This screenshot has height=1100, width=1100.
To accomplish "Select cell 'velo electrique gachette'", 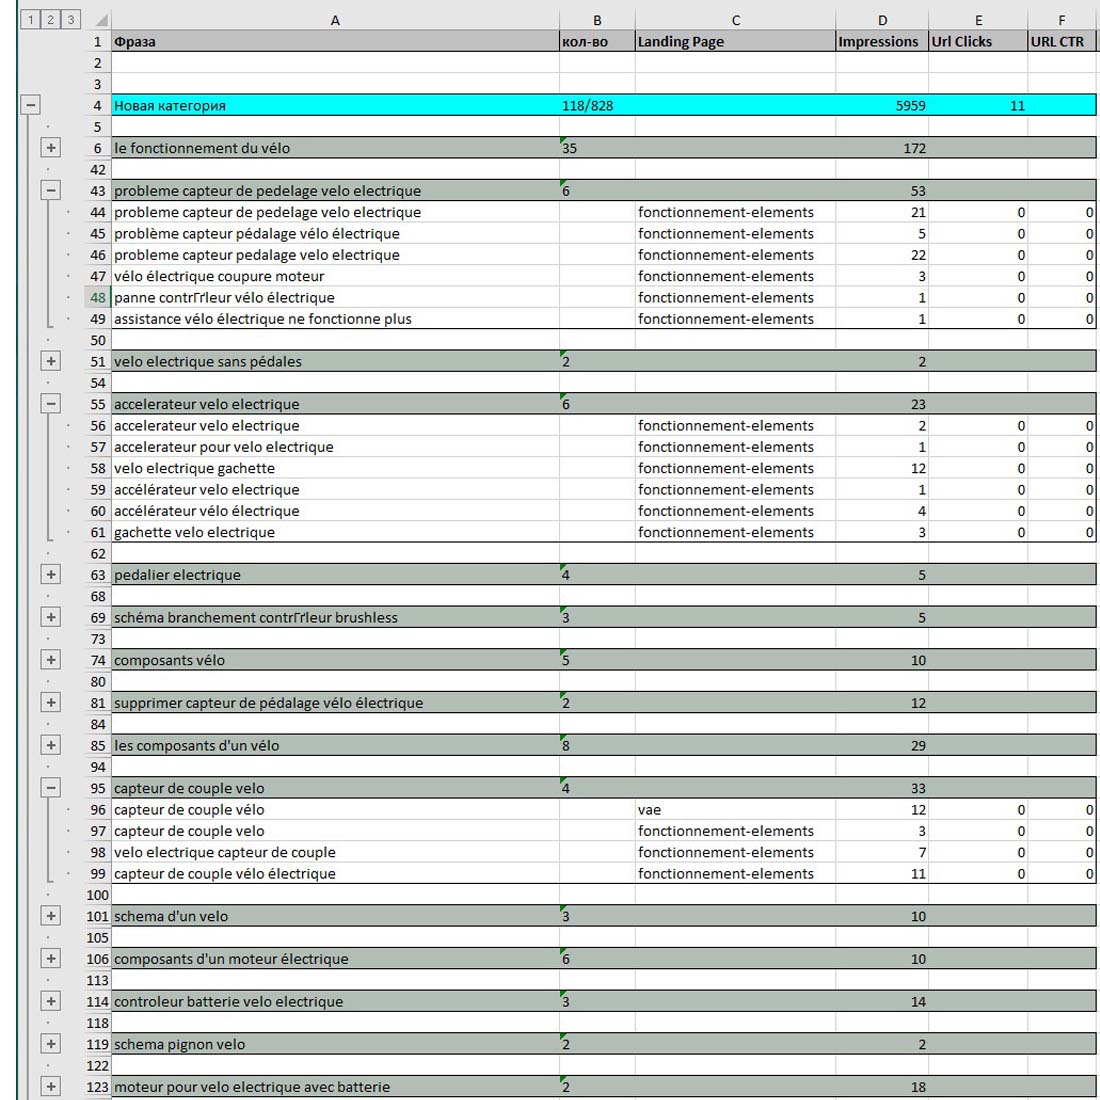I will (x=334, y=468).
